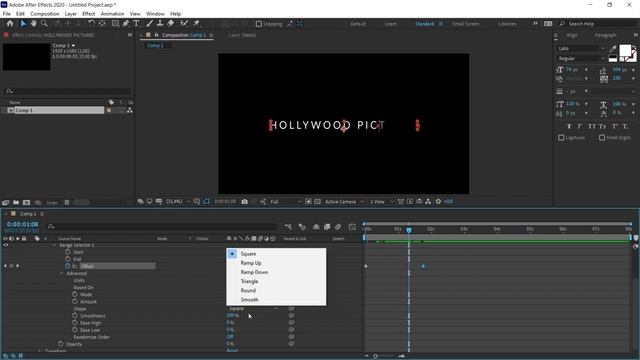
Task: Toggle the Start property stopwatch
Action: (68, 252)
